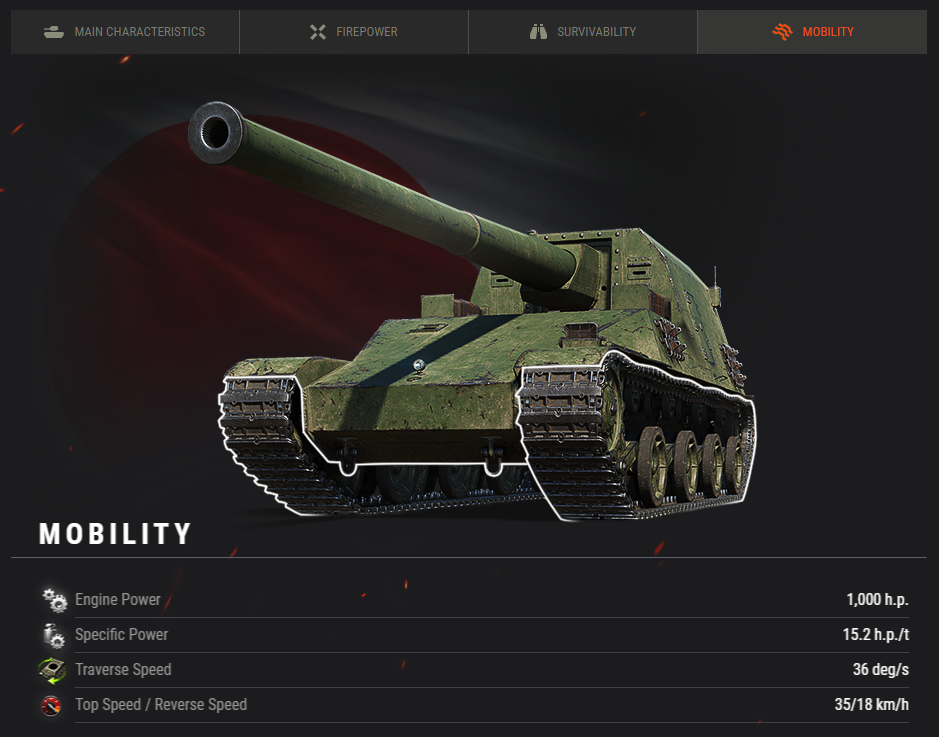The height and width of the screenshot is (737, 939).
Task: Click the 35/18 km/h value
Action: (872, 705)
